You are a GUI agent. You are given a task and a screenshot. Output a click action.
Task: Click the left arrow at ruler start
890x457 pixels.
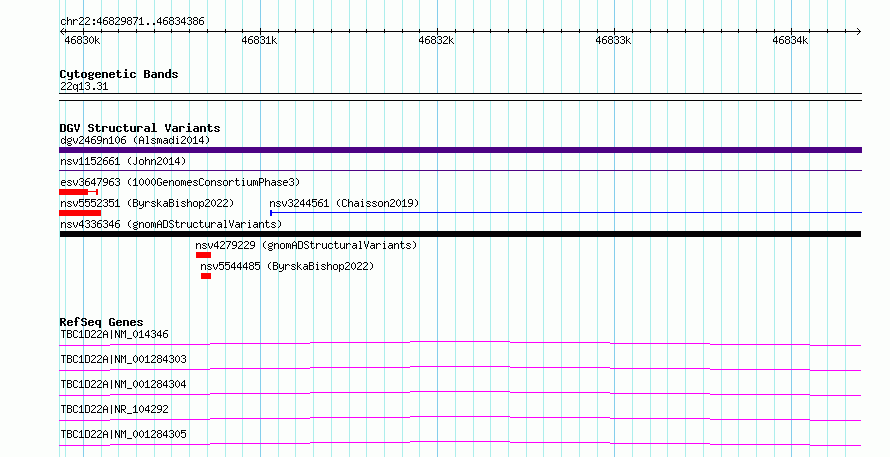pyautogui.click(x=62, y=32)
